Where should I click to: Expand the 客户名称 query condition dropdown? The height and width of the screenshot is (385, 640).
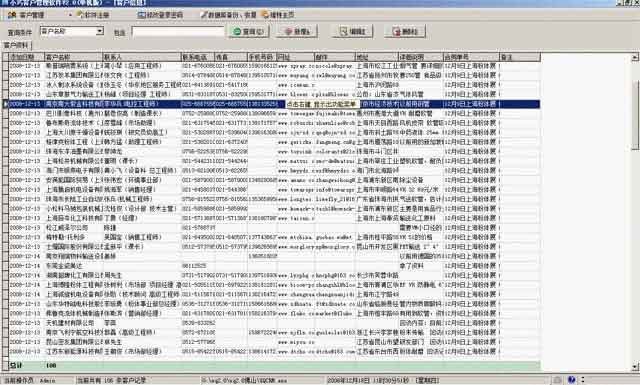pos(100,31)
